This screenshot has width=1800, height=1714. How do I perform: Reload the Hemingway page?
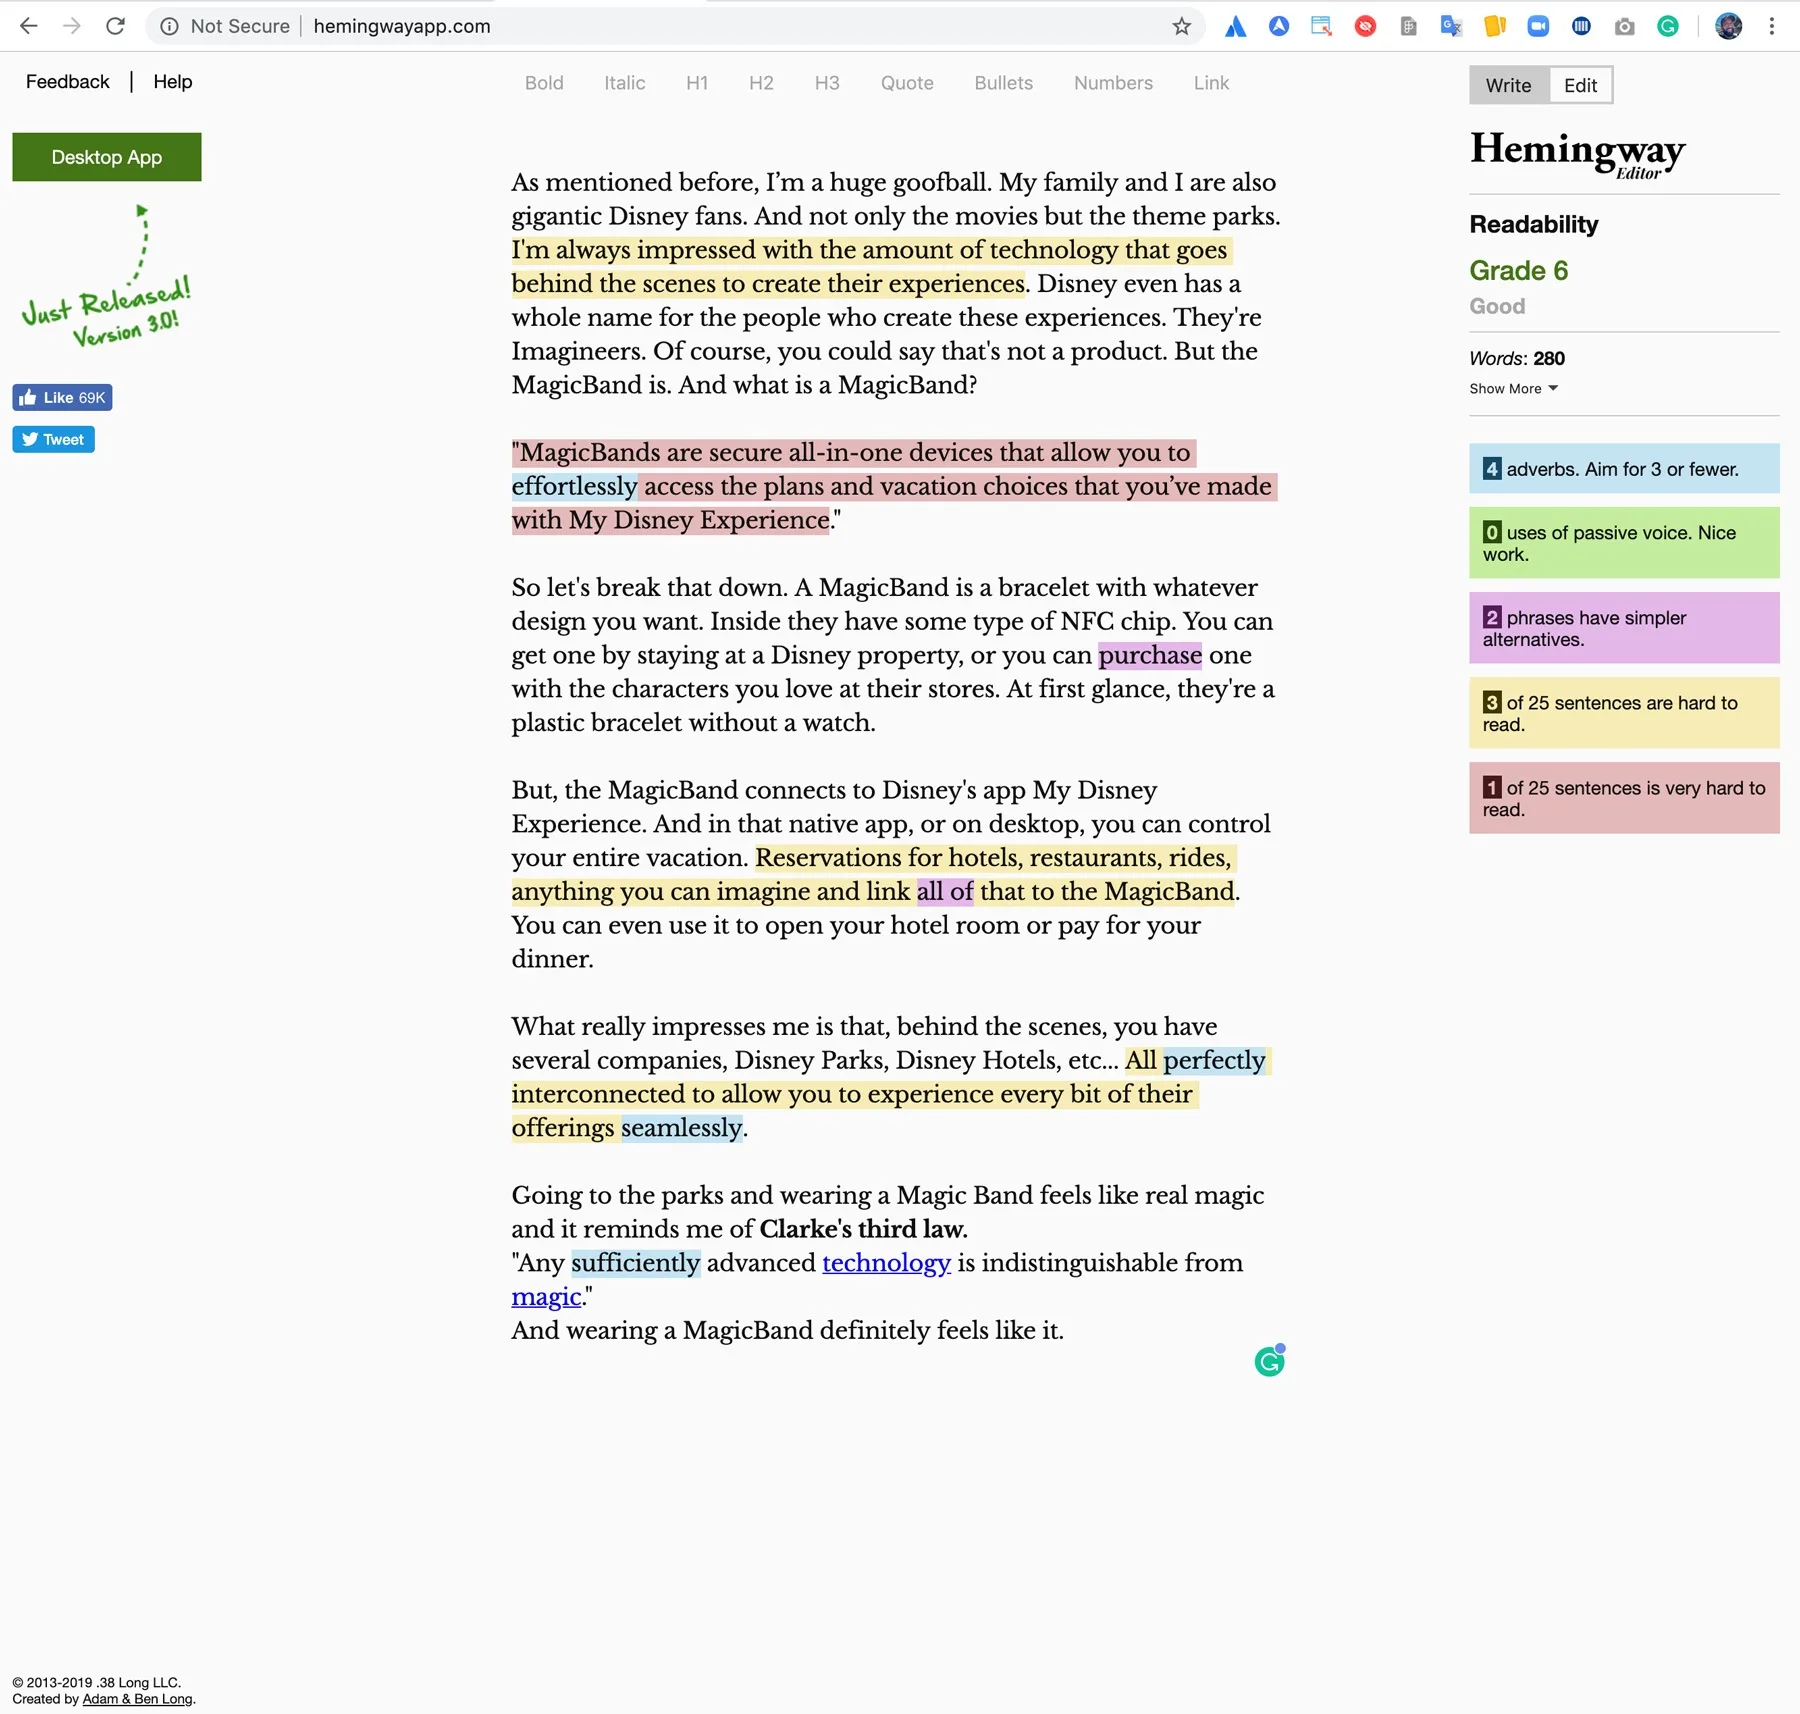(116, 26)
